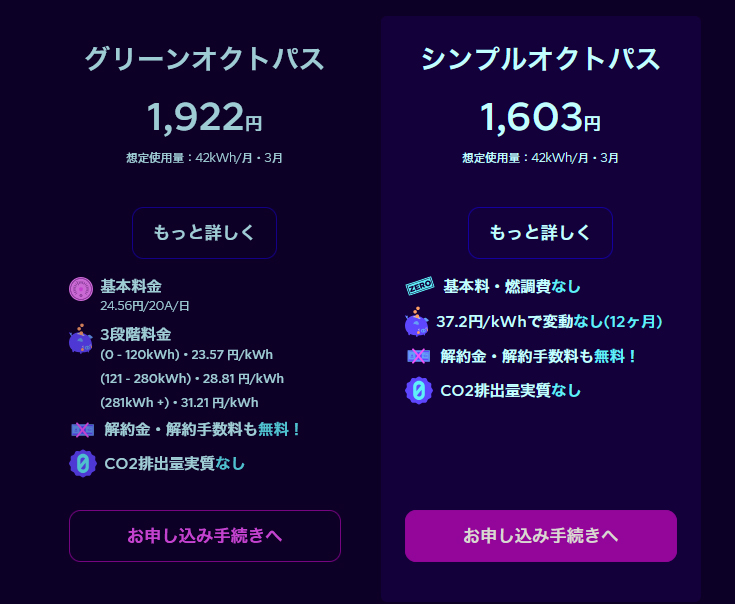Click the piggy bank icon next to 3段階料金
The image size is (735, 604).
pos(81,338)
